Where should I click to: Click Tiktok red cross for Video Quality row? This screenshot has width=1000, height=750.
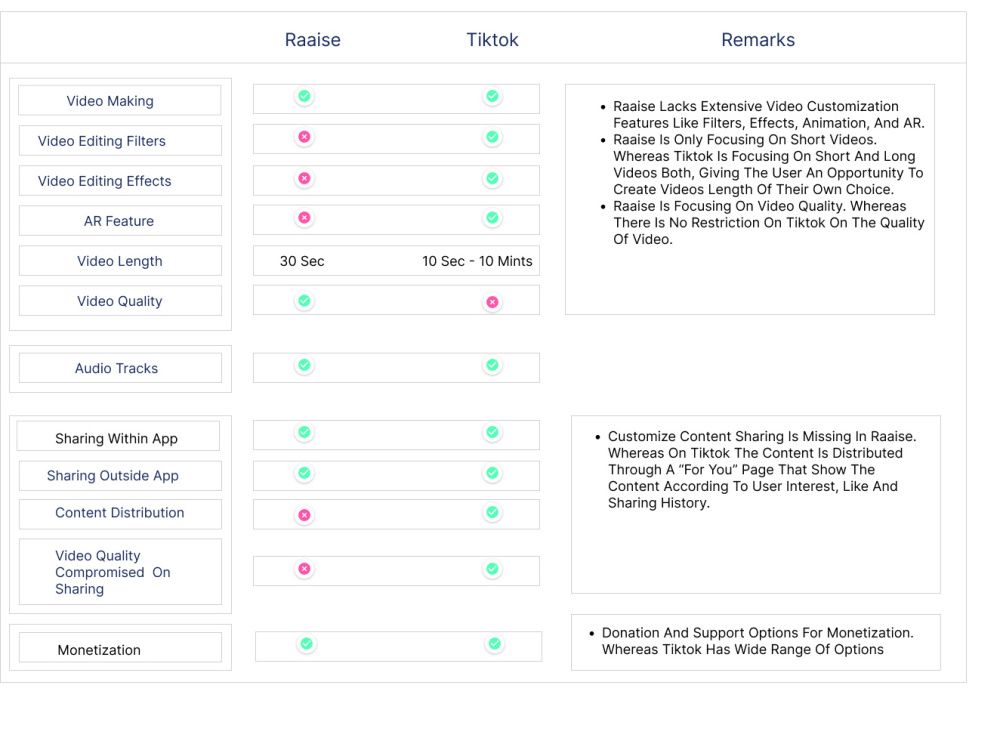(x=492, y=302)
